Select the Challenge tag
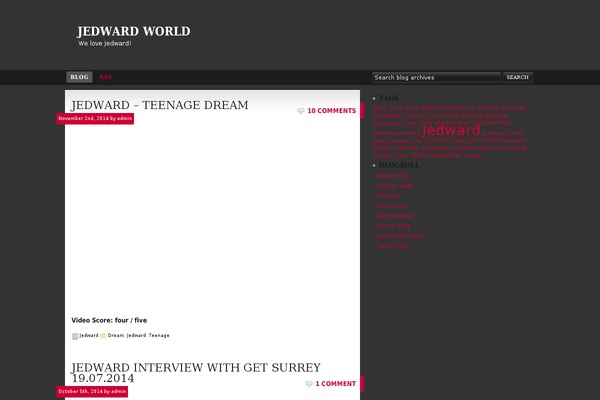600x400 pixels. point(387,116)
